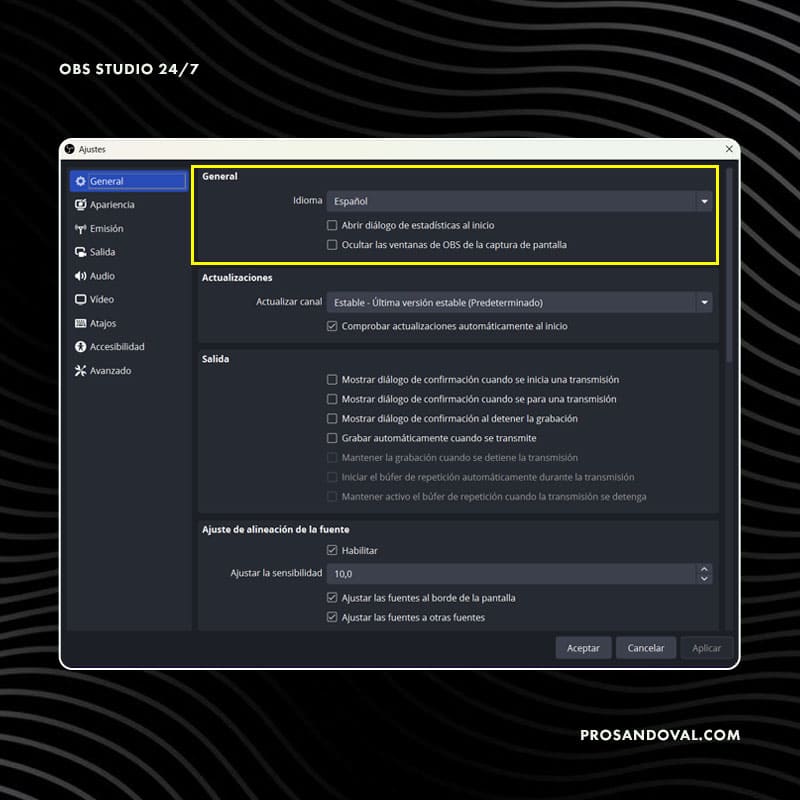Enable Abrir diálogo de estadísticas al inicio

[332, 225]
